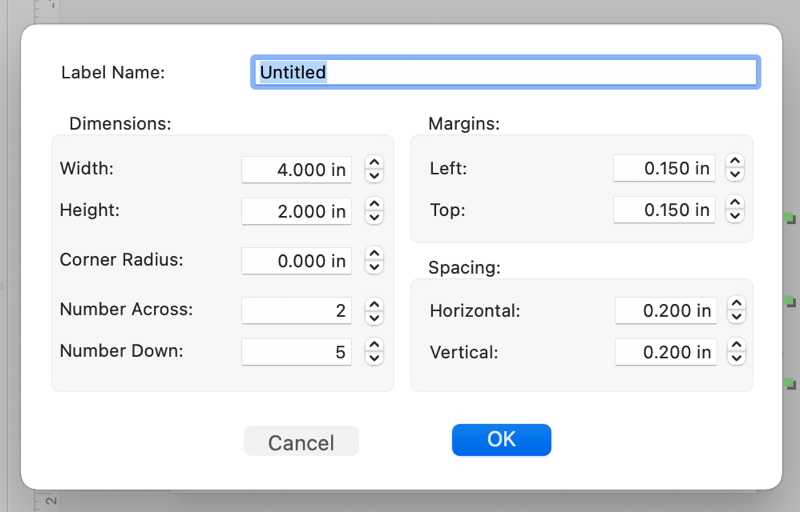Click the Top margin value field
This screenshot has width=800, height=512.
664,210
